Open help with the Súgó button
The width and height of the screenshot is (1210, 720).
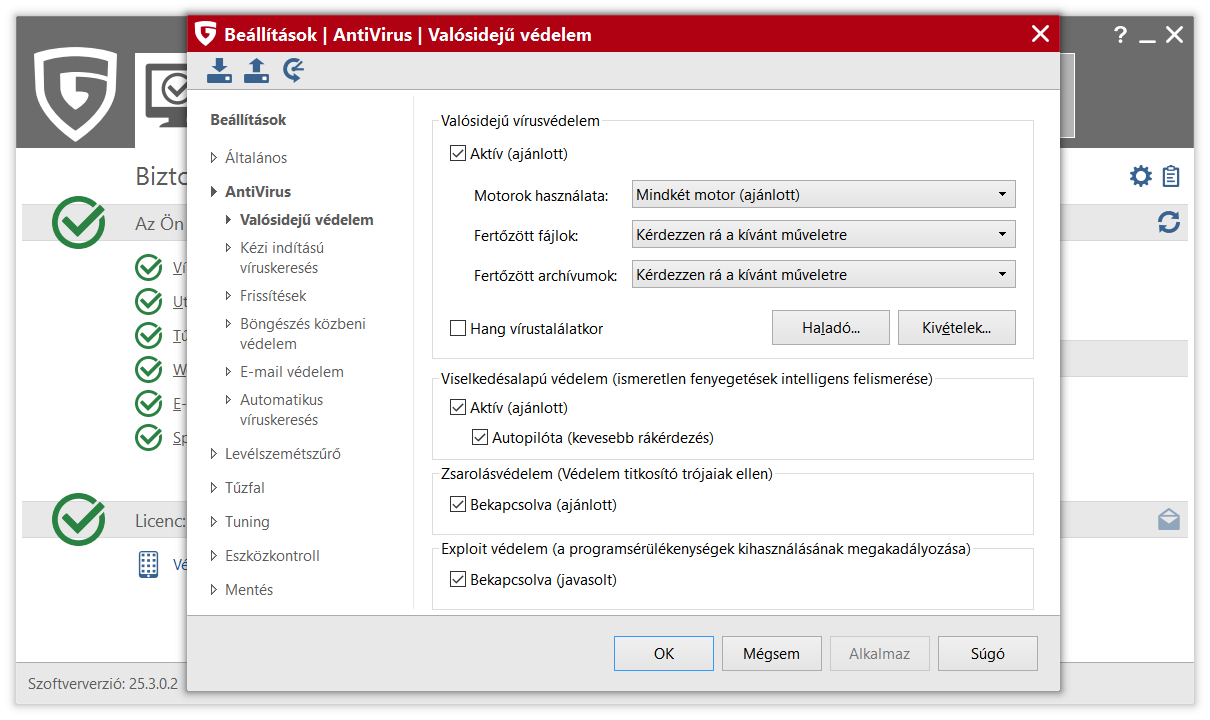pos(988,654)
